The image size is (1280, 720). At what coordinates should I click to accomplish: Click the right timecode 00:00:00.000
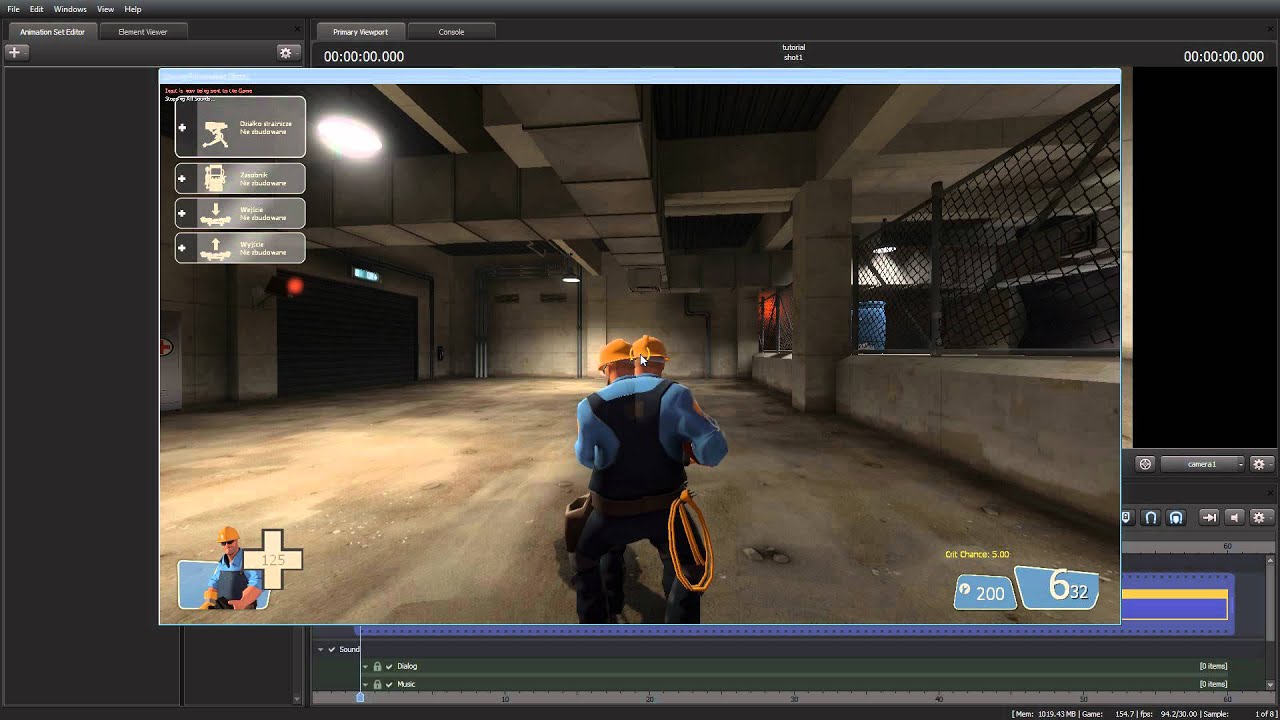click(x=1224, y=57)
